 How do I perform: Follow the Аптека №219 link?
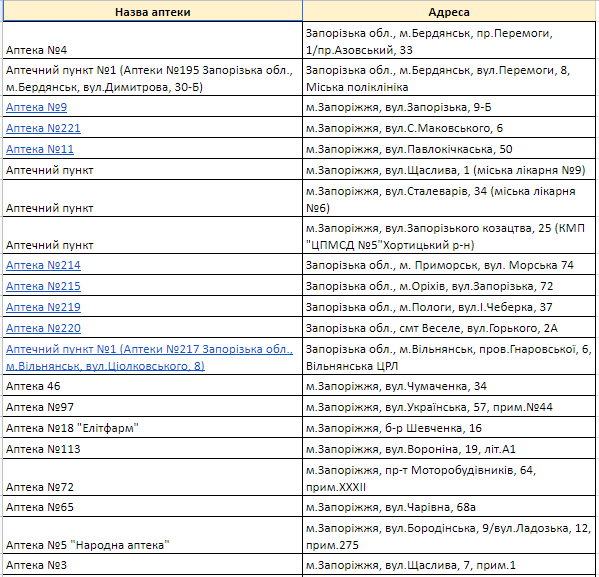point(43,307)
